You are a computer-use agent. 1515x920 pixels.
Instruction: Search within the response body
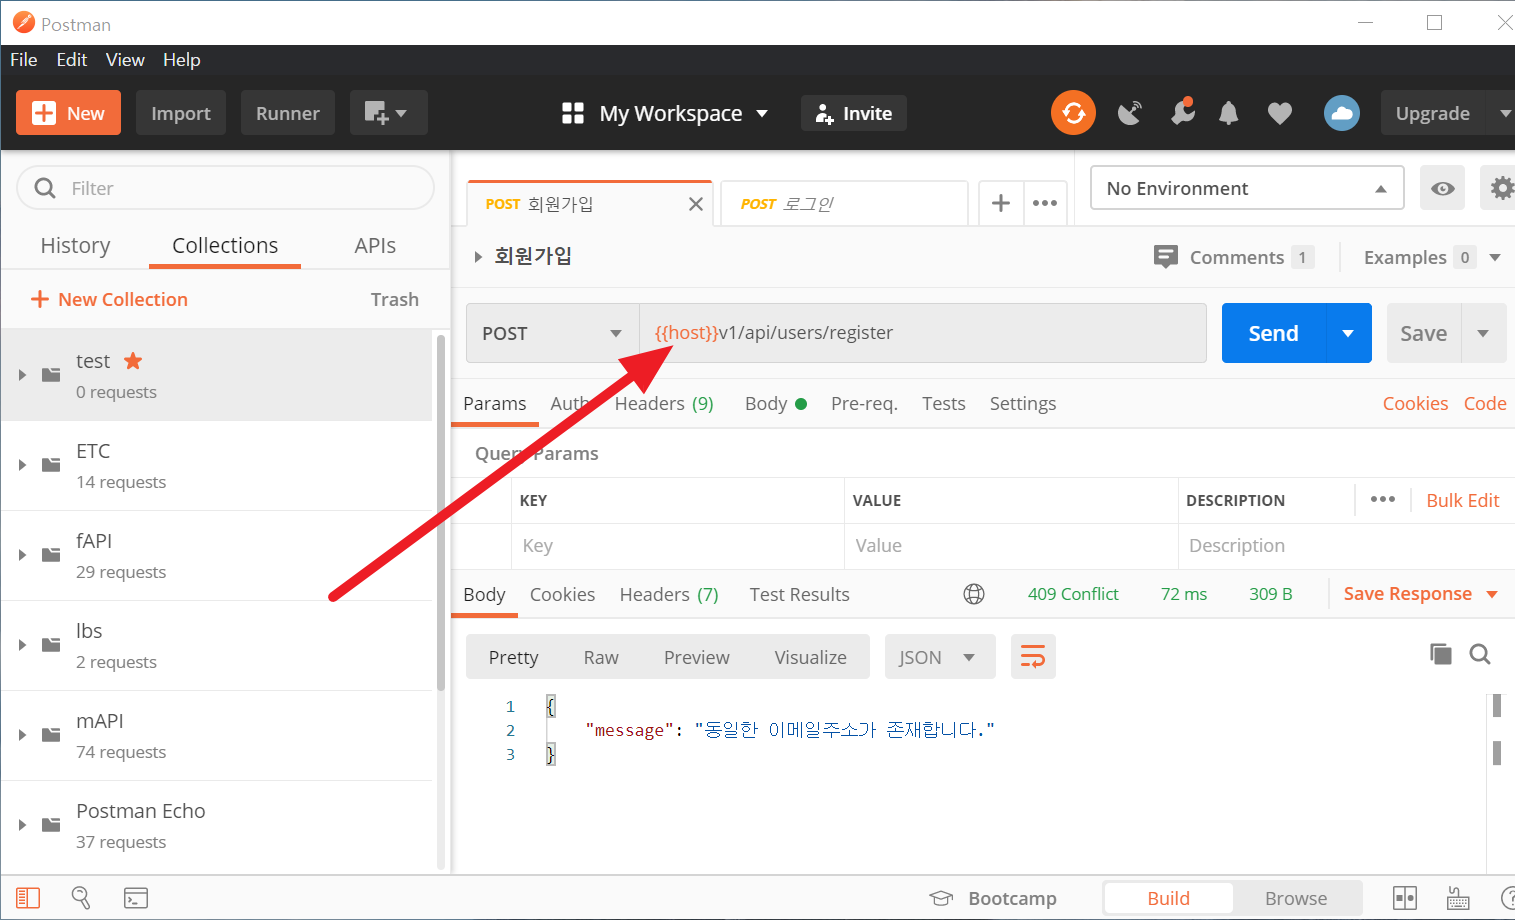click(1480, 654)
